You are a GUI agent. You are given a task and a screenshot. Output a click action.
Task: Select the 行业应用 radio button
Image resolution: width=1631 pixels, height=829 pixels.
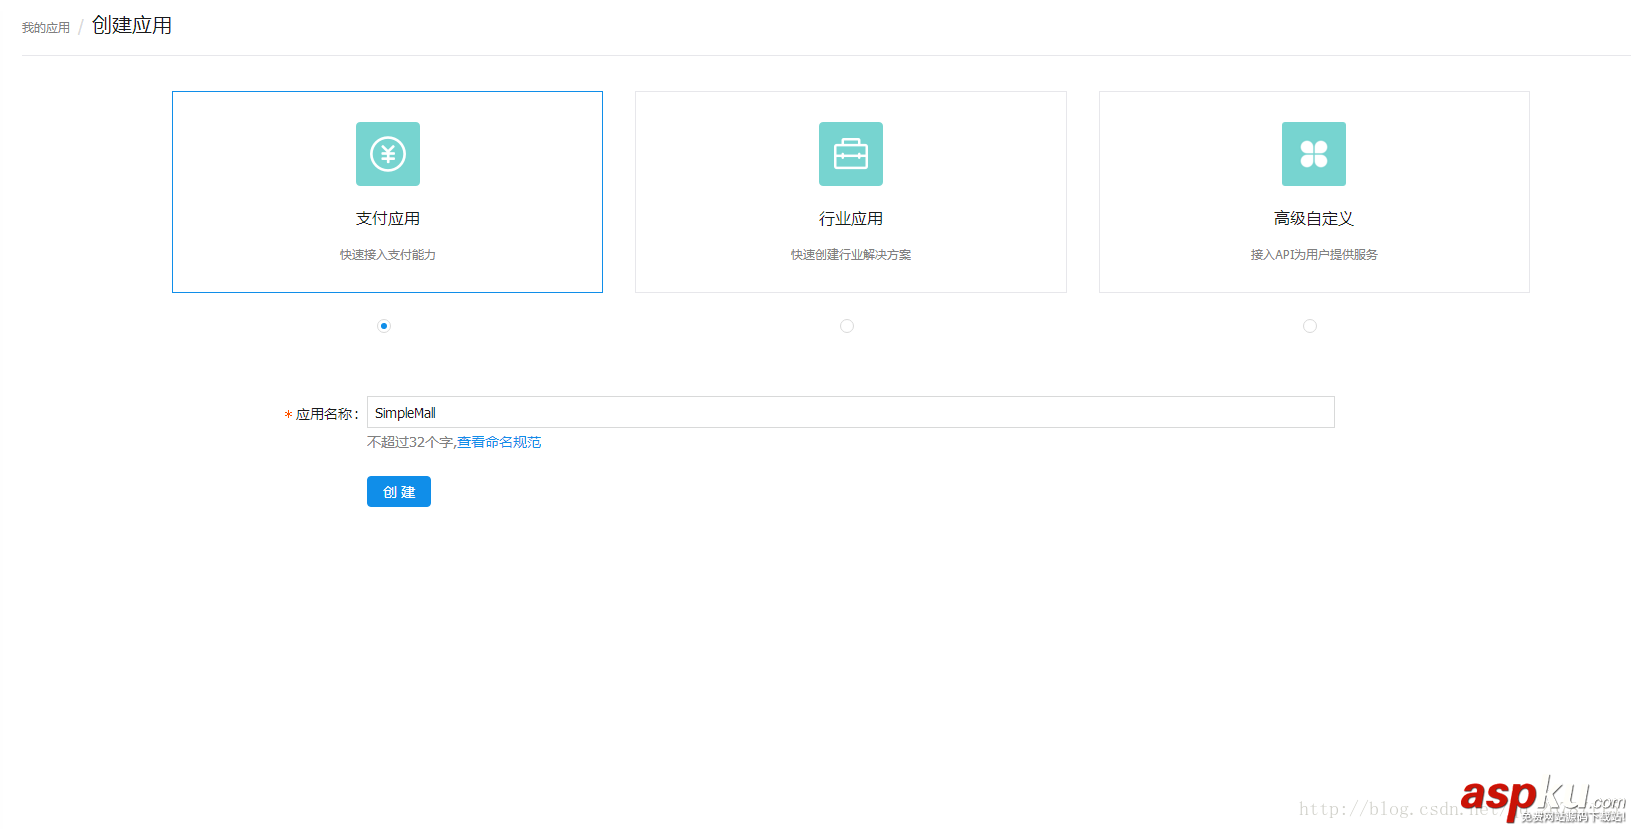(847, 326)
